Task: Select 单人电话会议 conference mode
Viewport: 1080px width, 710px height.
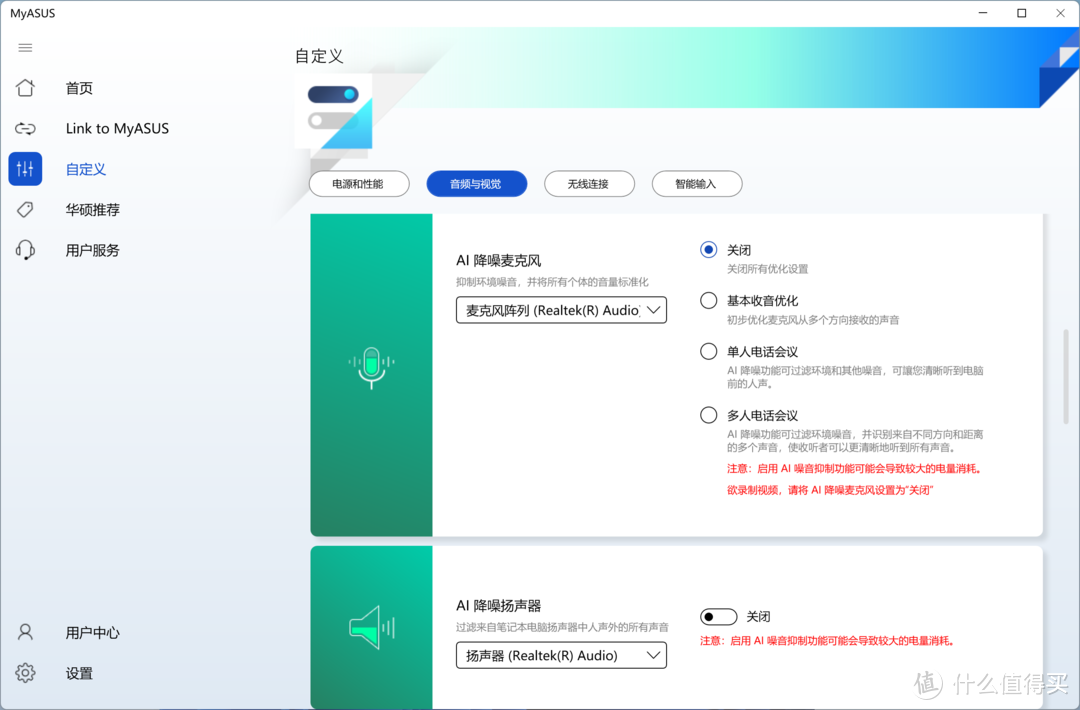Action: coord(708,351)
